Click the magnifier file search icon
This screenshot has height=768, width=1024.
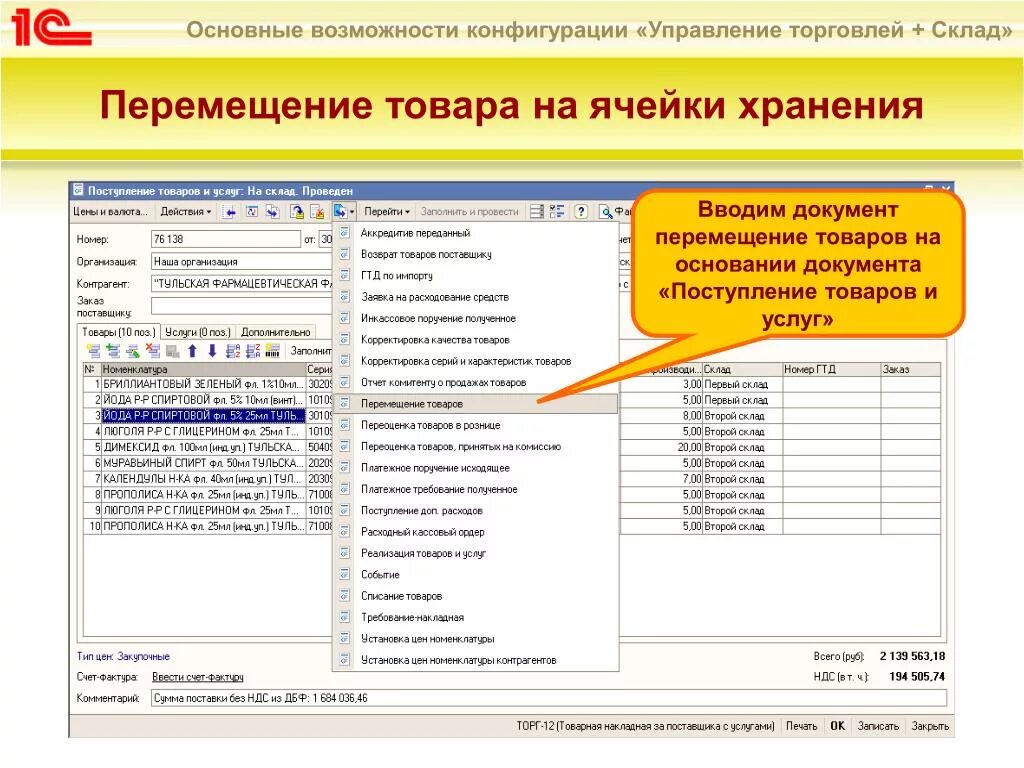tap(606, 212)
